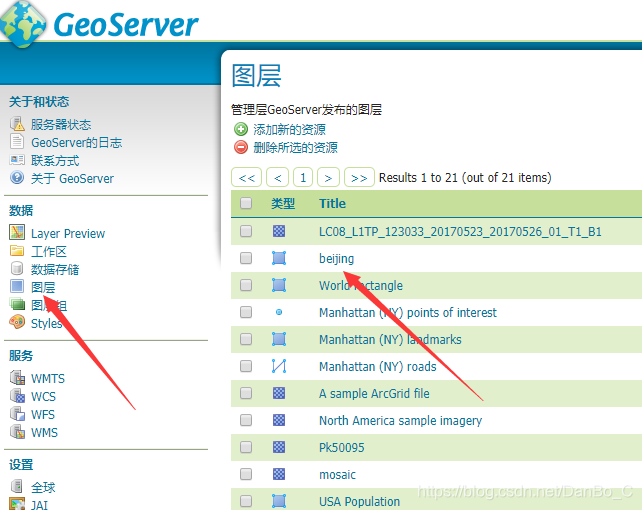Click the About GeoServer question mark icon

(17, 178)
